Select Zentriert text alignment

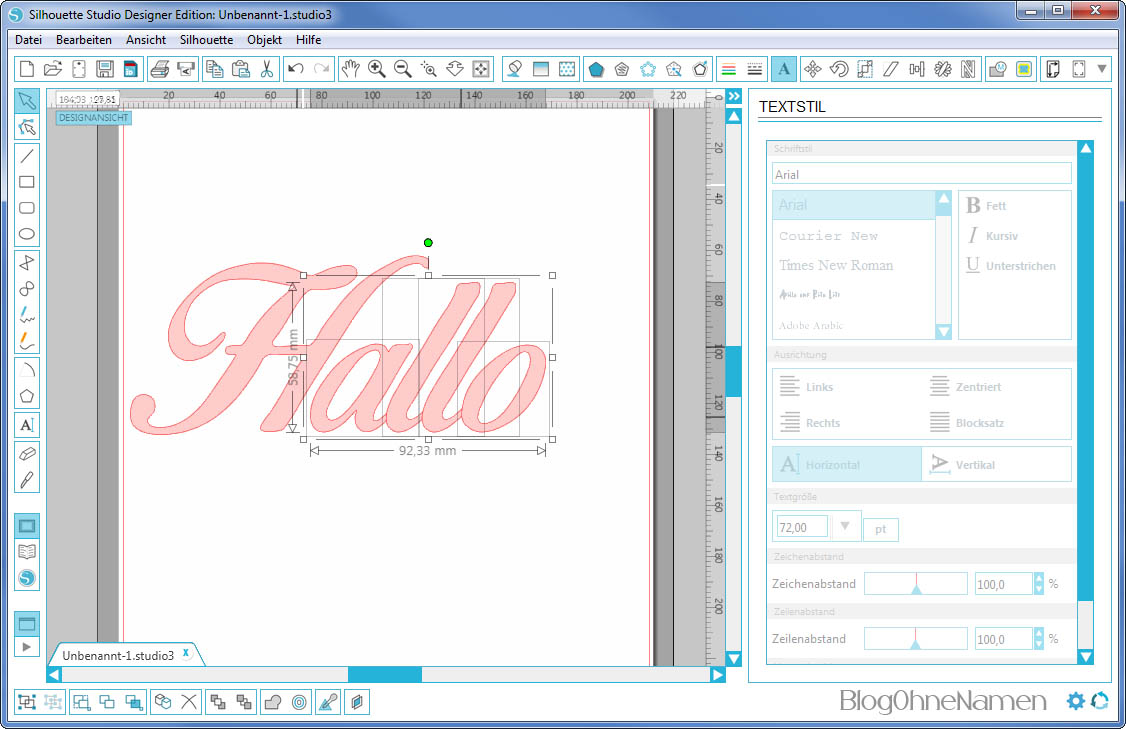[966, 387]
